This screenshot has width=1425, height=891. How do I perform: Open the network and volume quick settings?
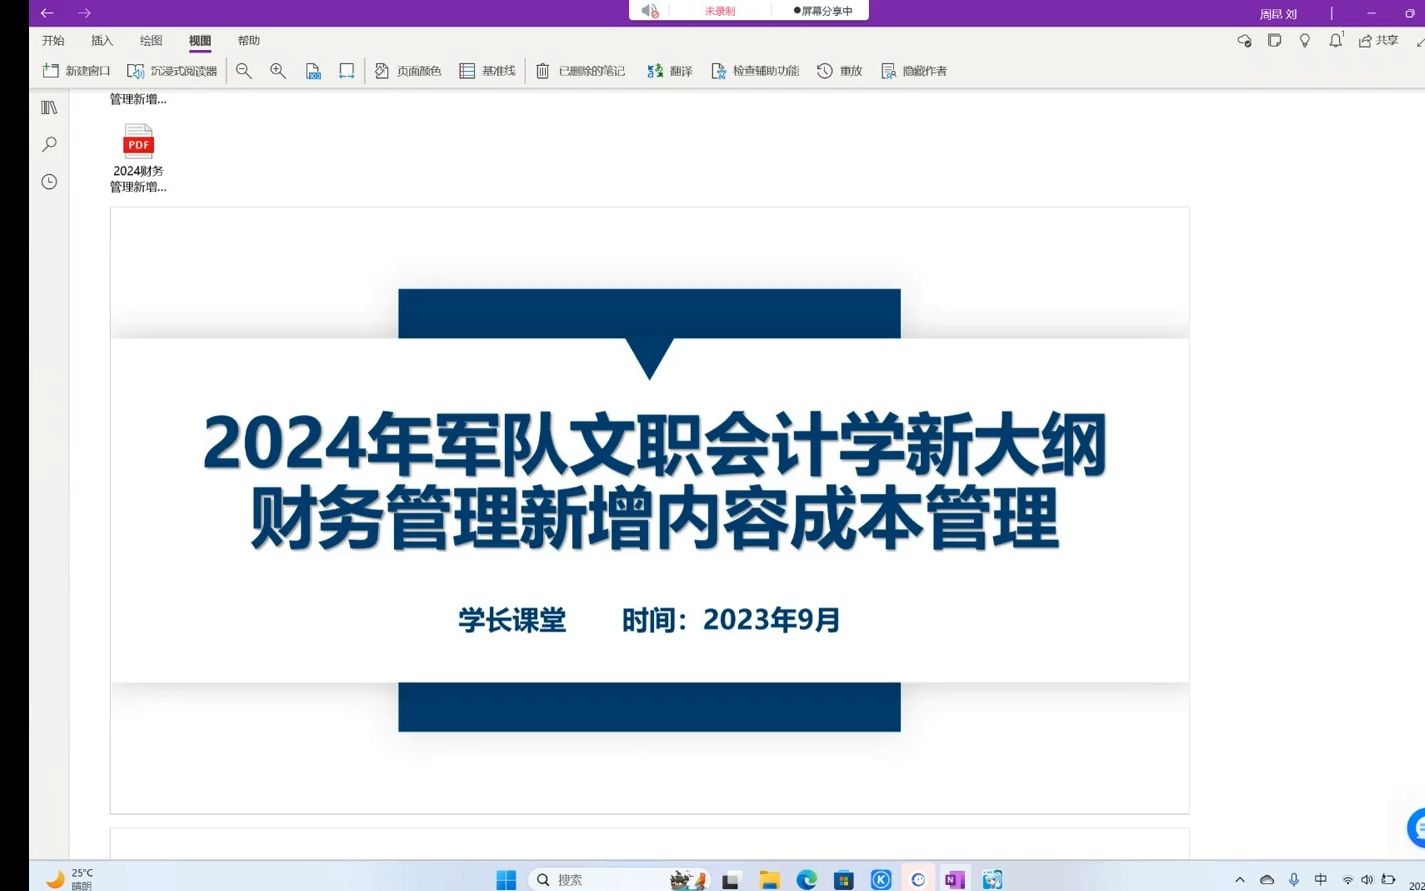coord(1368,880)
